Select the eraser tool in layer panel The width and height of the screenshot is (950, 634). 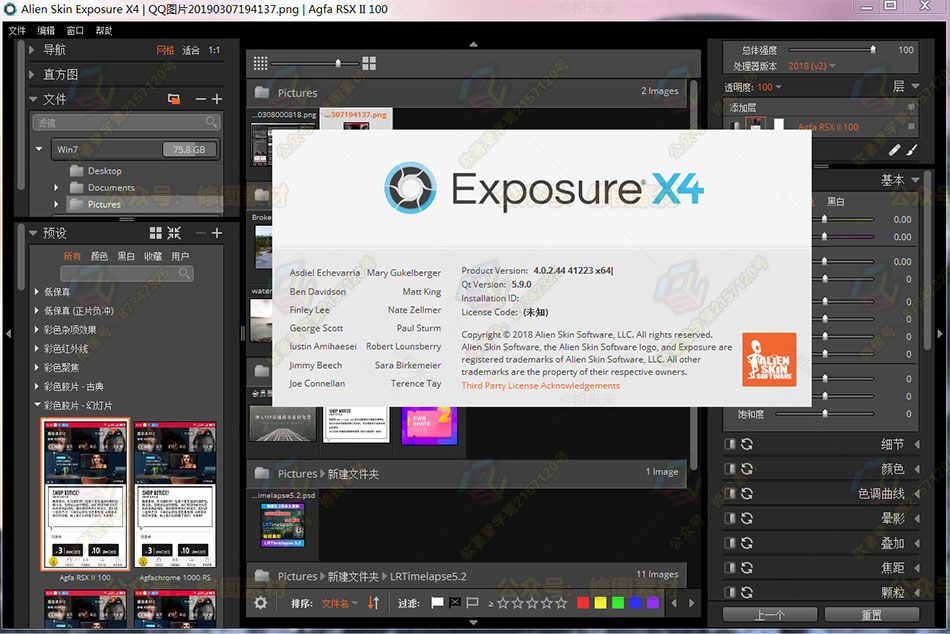click(894, 150)
